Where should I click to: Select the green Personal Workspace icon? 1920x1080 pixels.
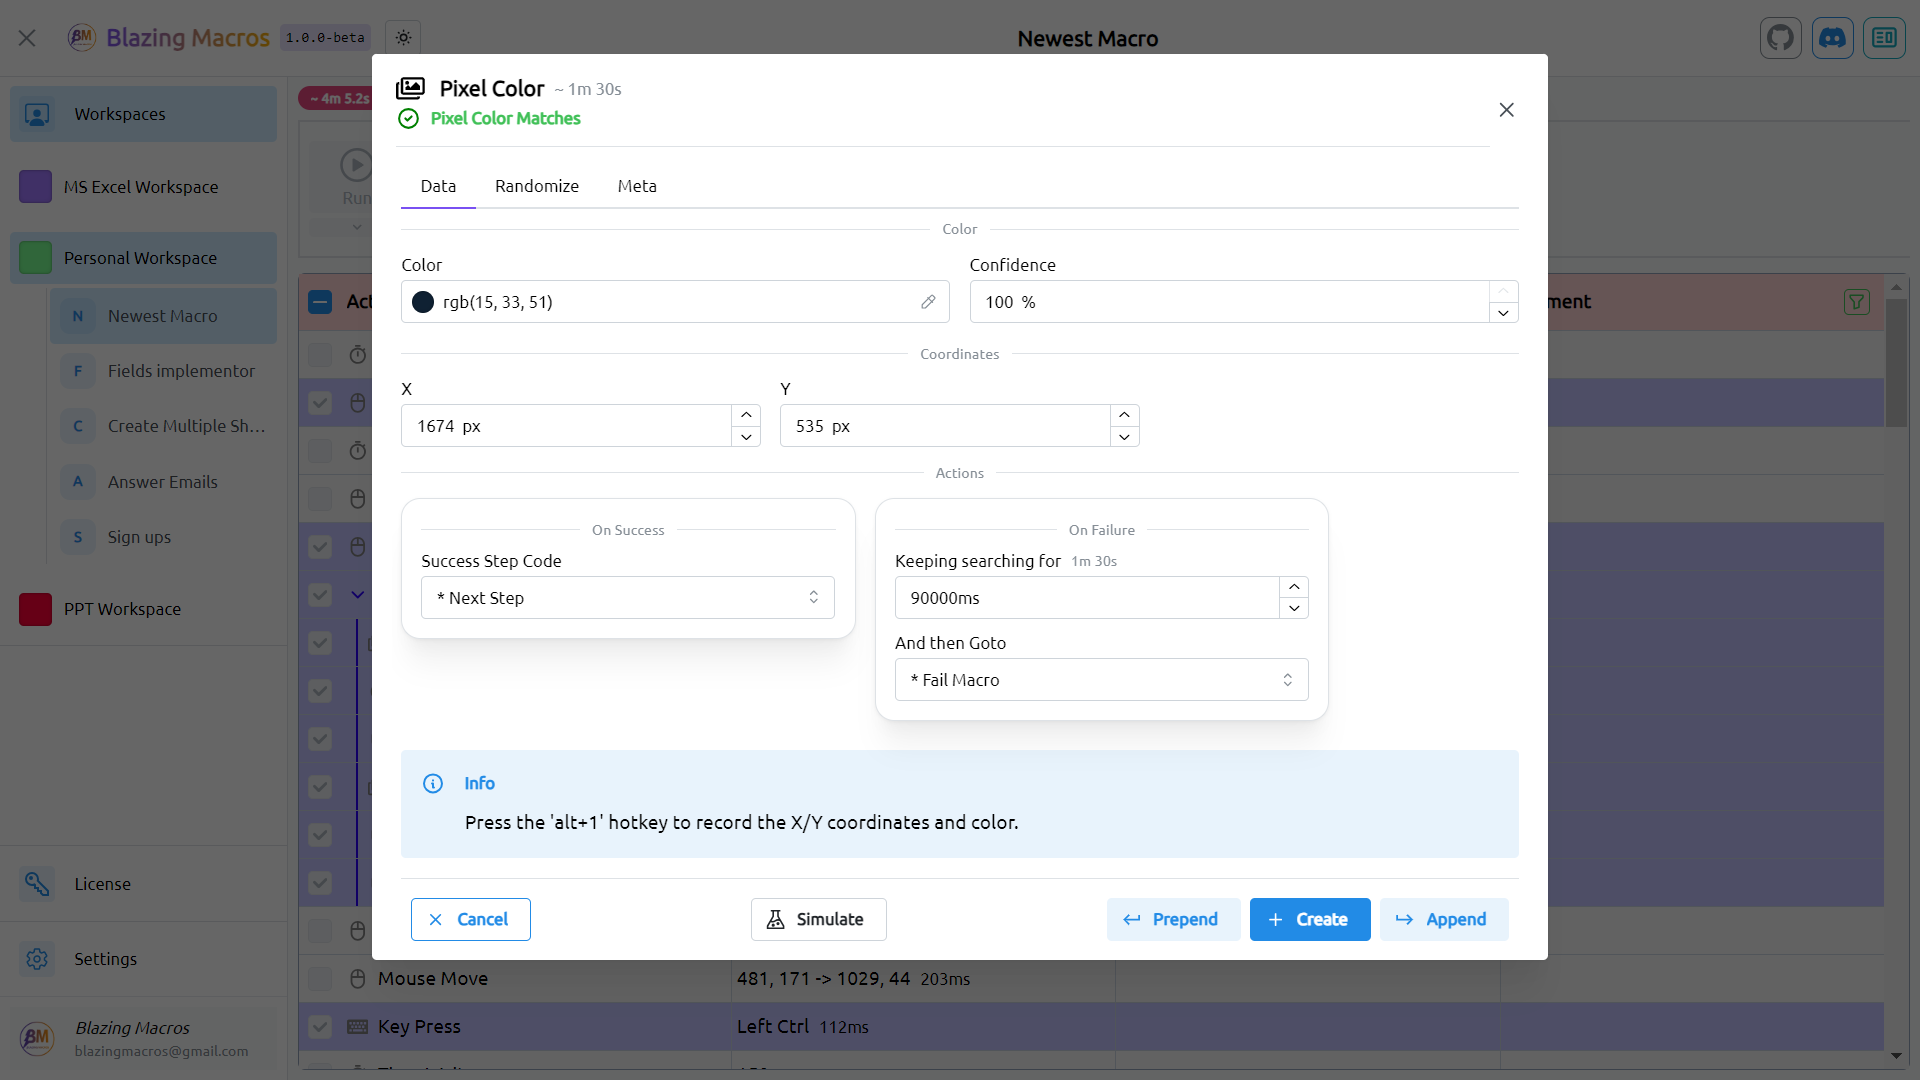(x=35, y=258)
